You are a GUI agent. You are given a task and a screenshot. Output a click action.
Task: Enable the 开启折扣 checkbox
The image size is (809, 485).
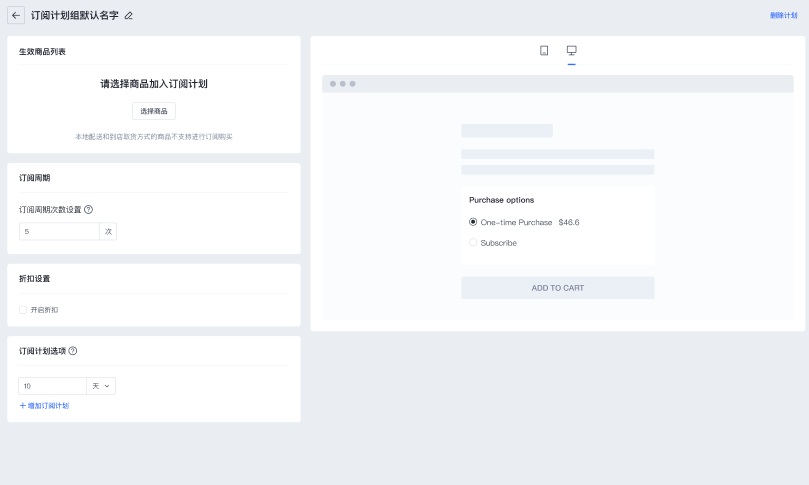(x=23, y=310)
